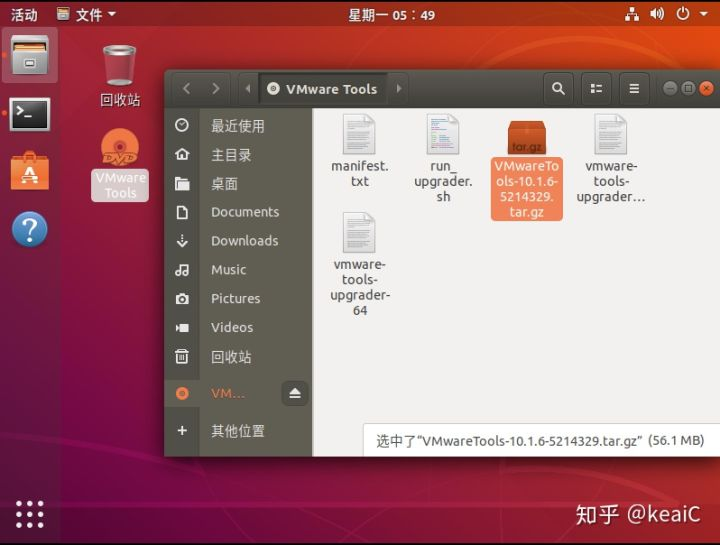Go back in file manager
This screenshot has height=545, width=720.
coord(186,88)
